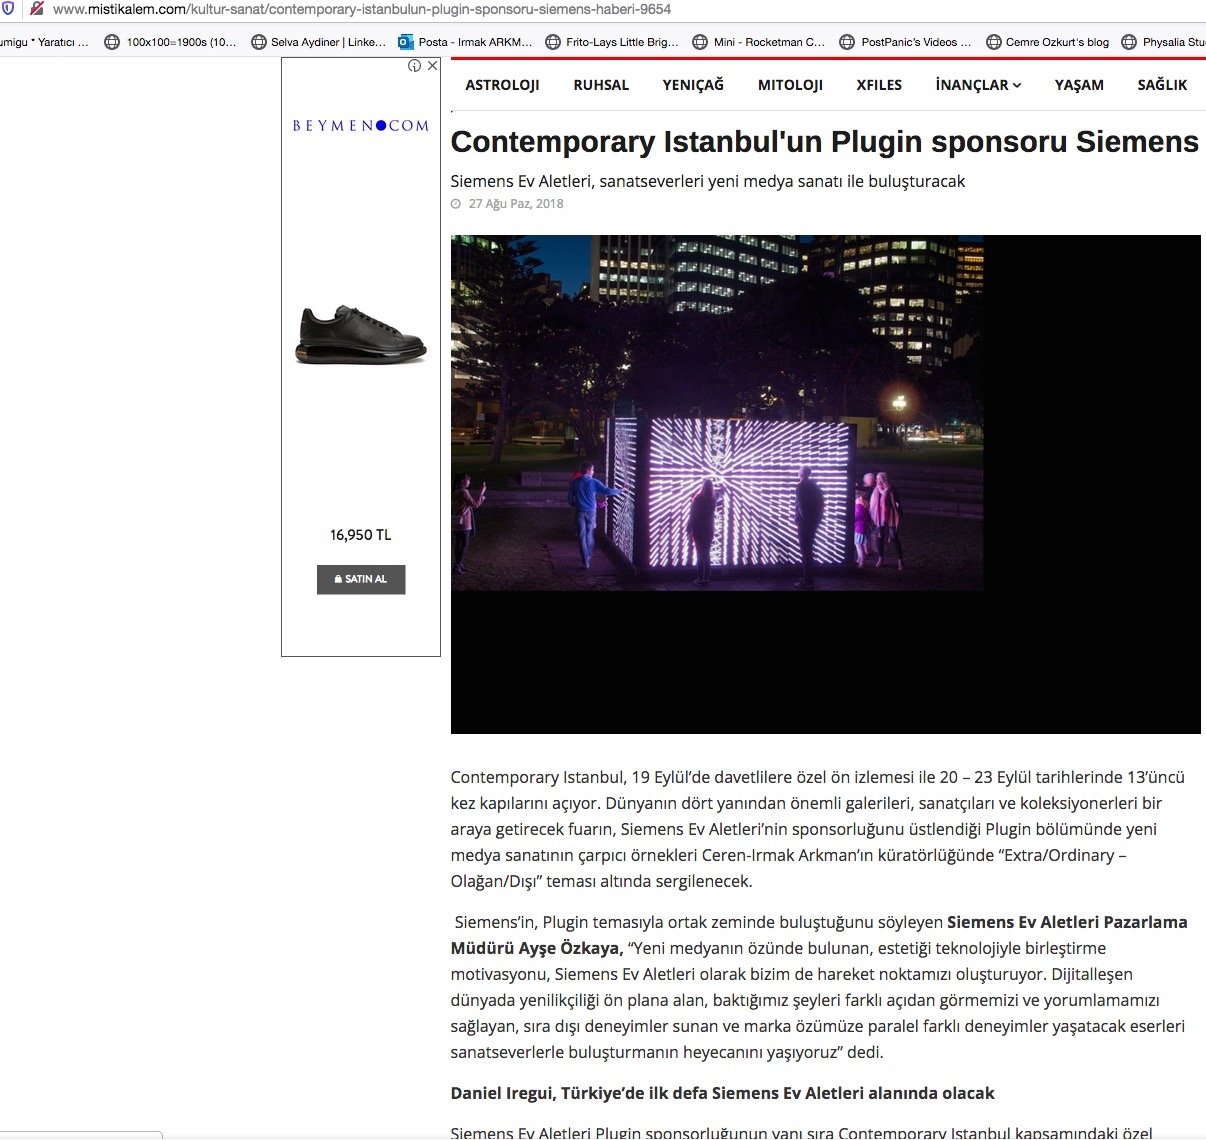Open the Frito-Lays Little Brig bookmark
This screenshot has width=1206, height=1140.
click(612, 42)
